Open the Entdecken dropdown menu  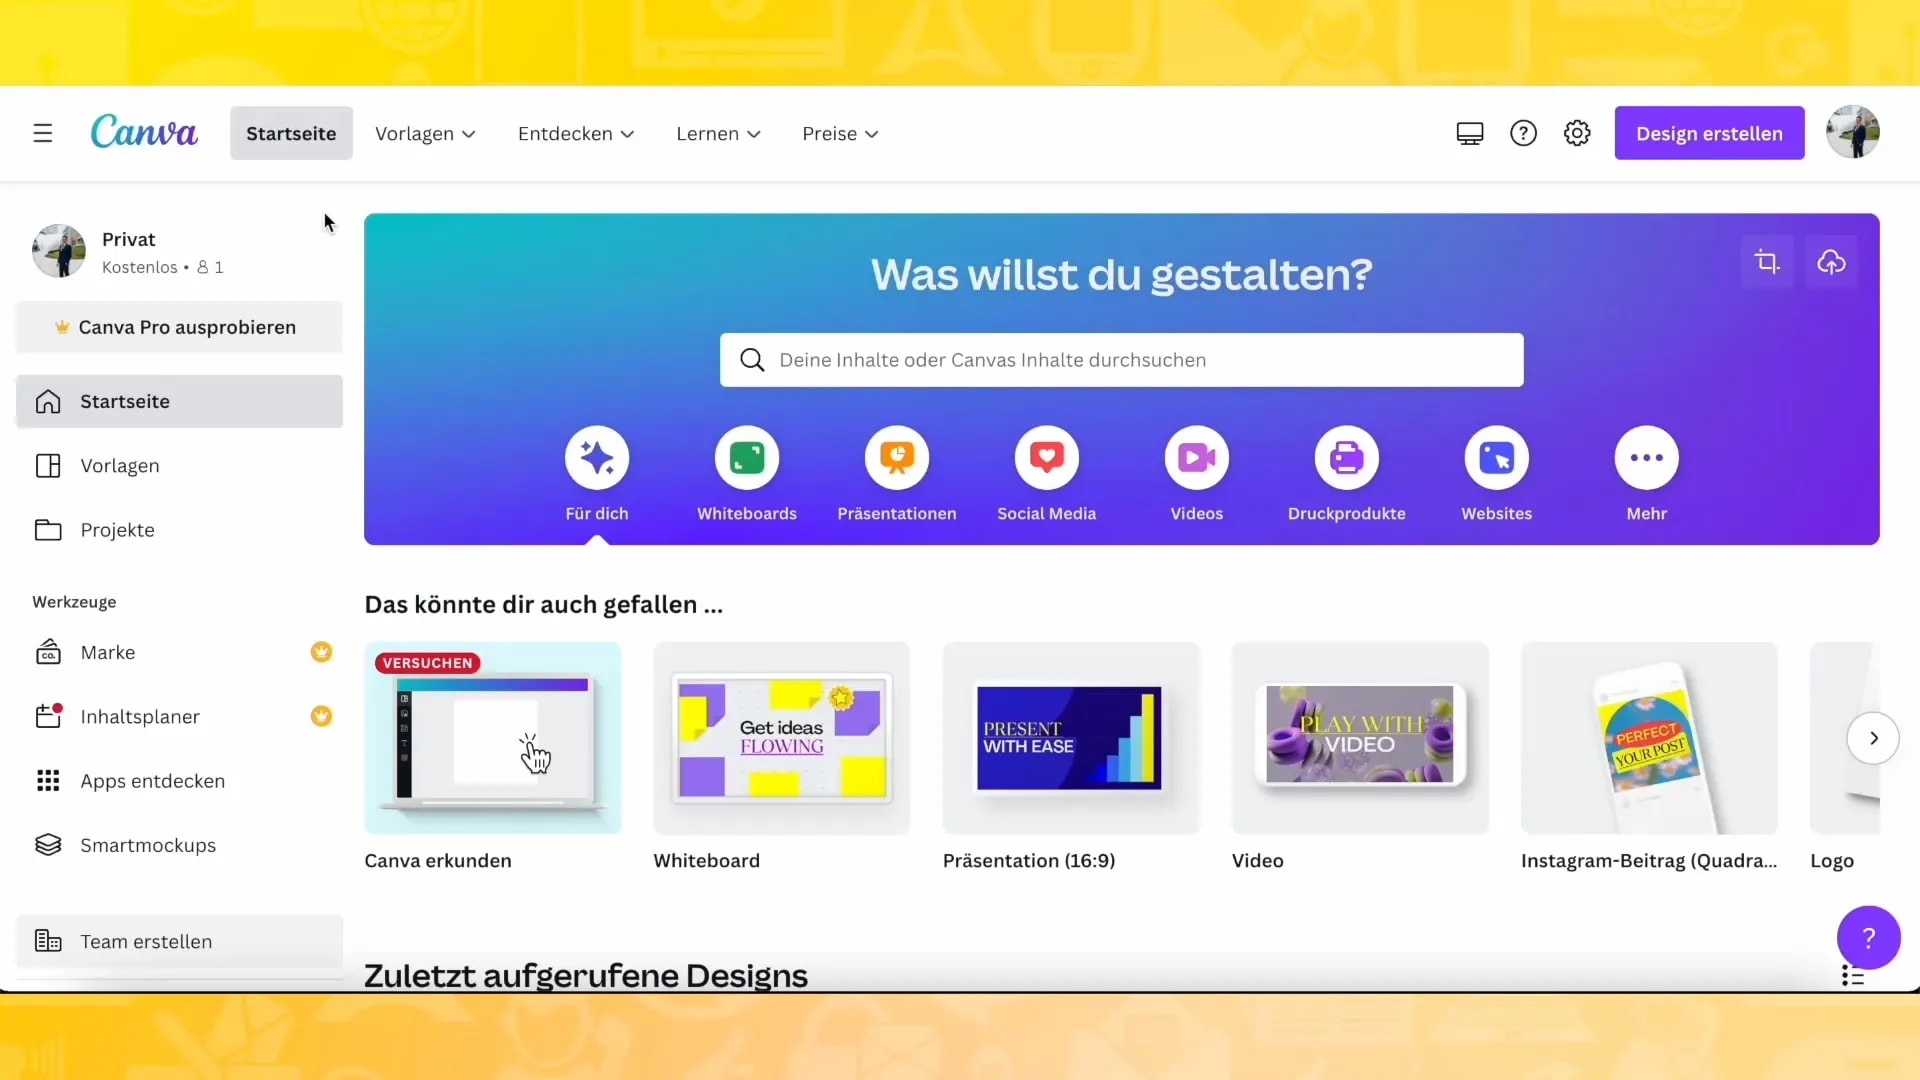pos(575,133)
